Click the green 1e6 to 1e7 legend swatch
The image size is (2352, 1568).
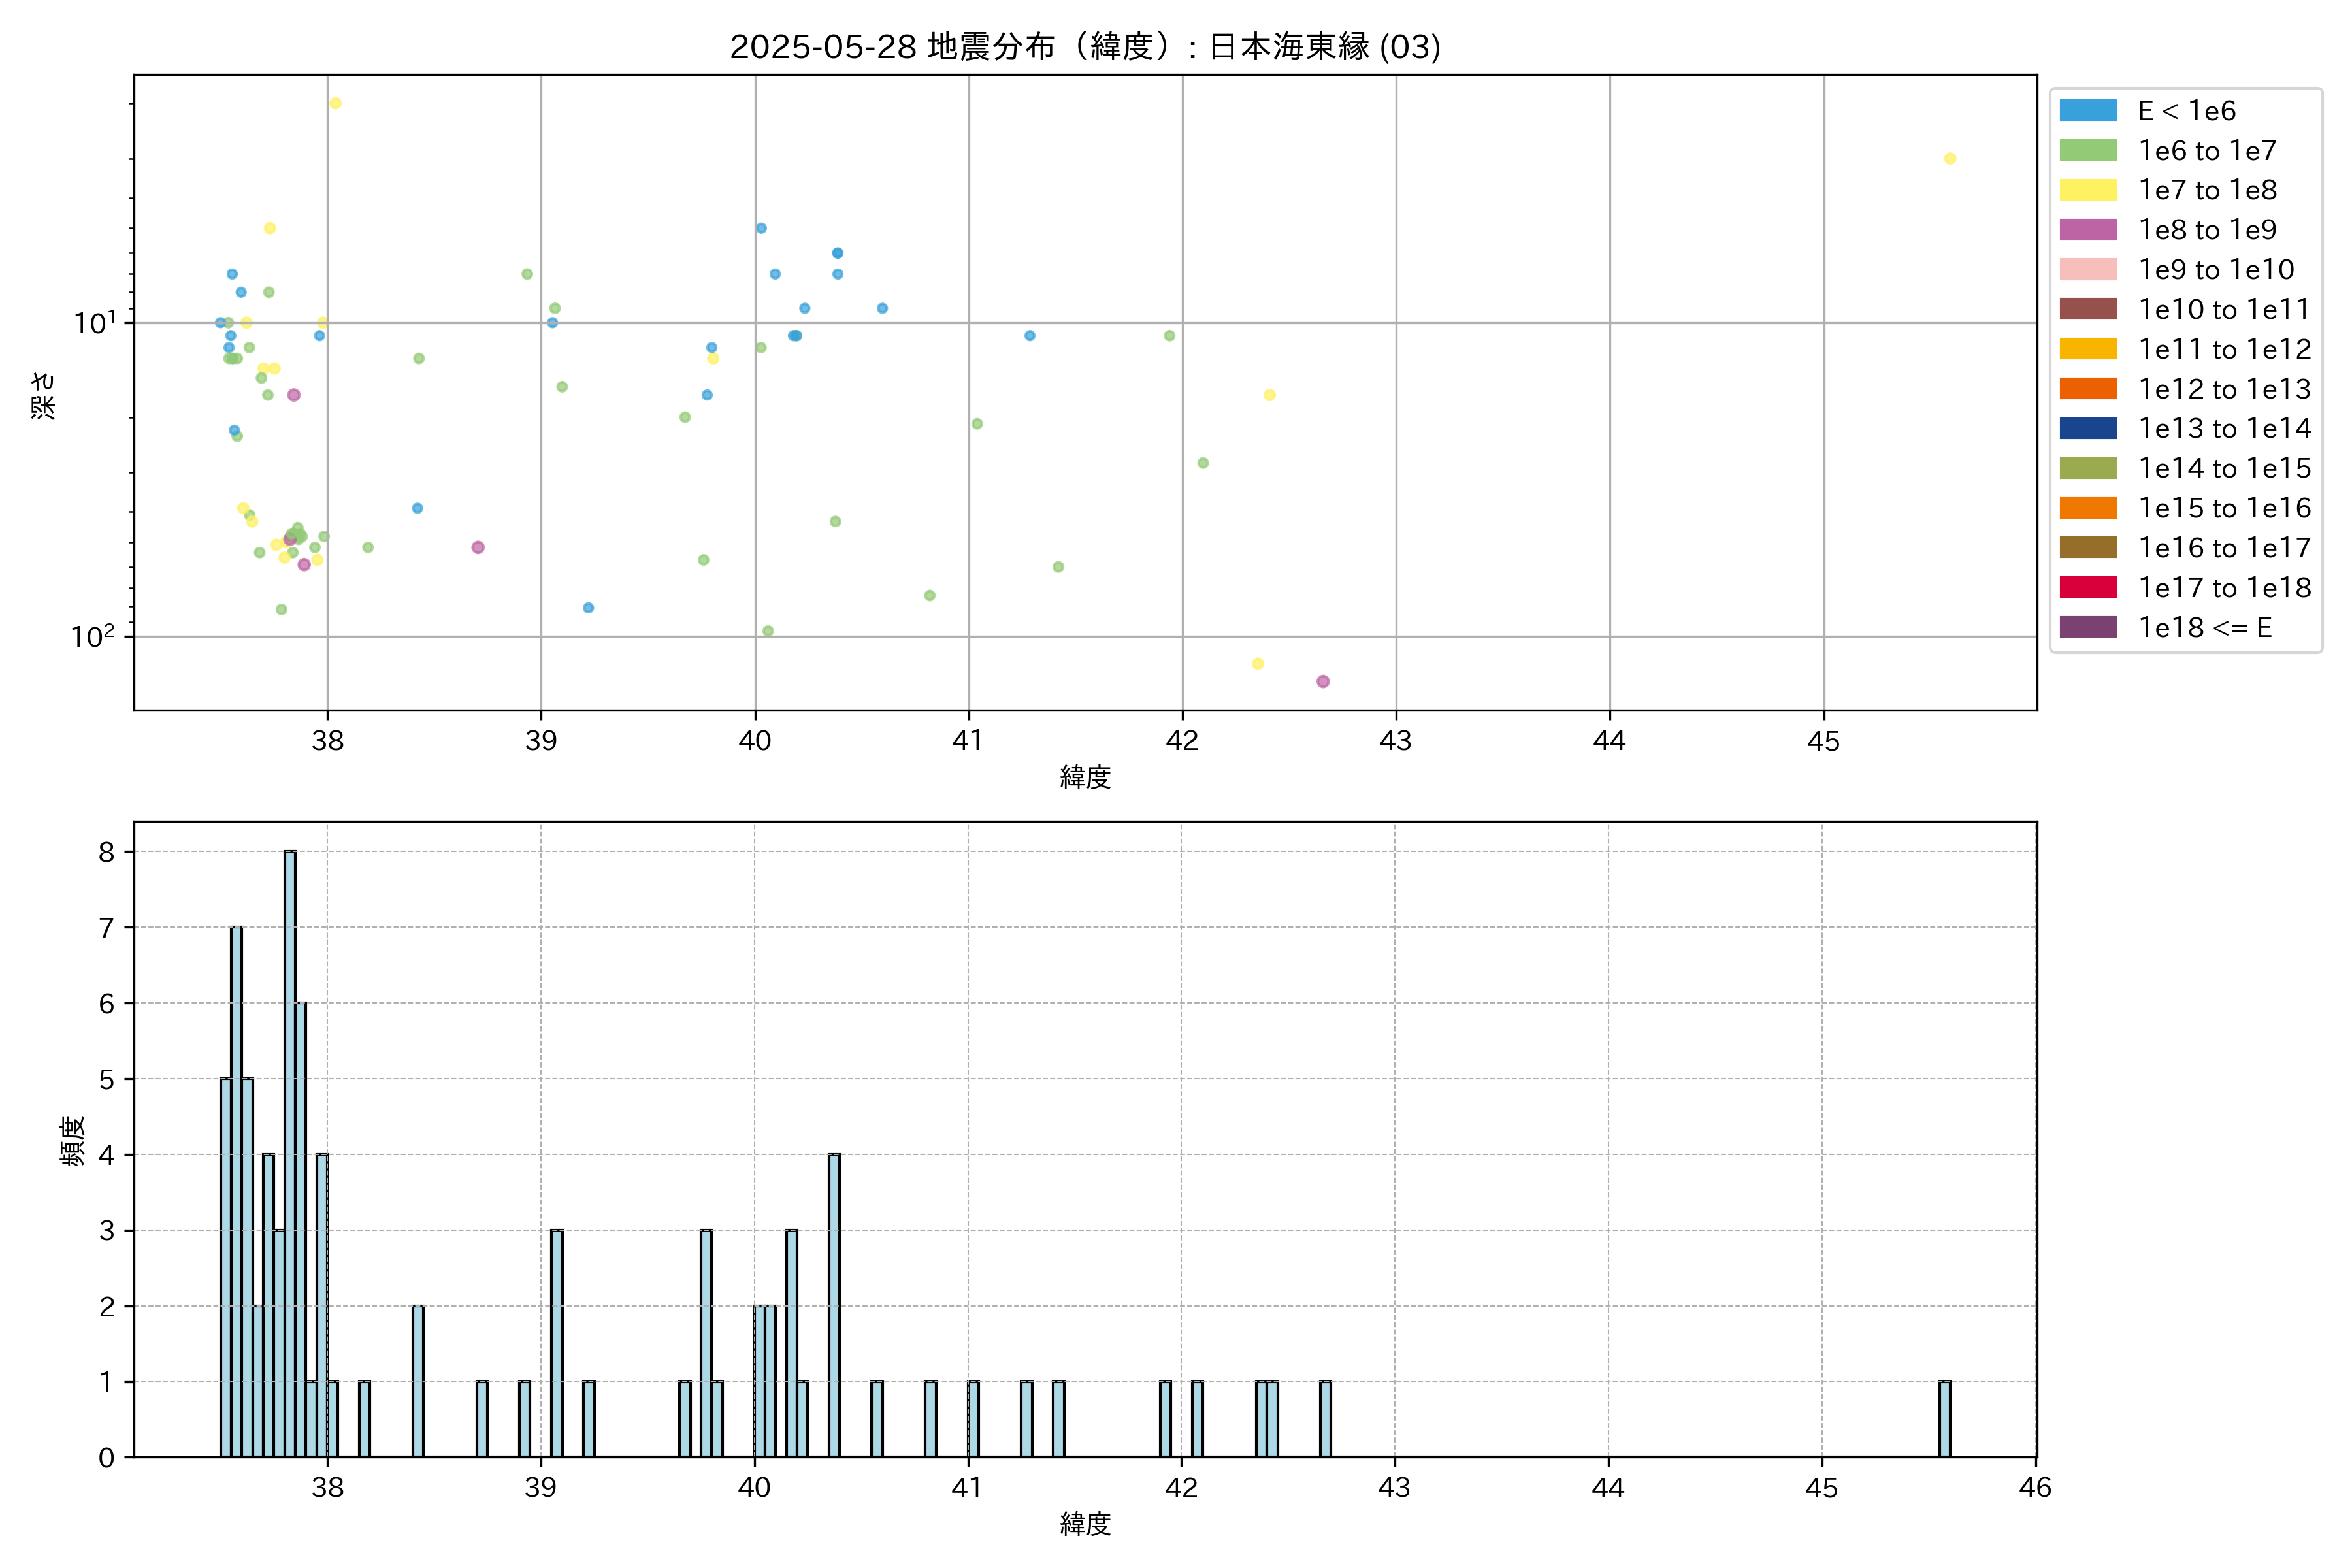tap(2087, 151)
